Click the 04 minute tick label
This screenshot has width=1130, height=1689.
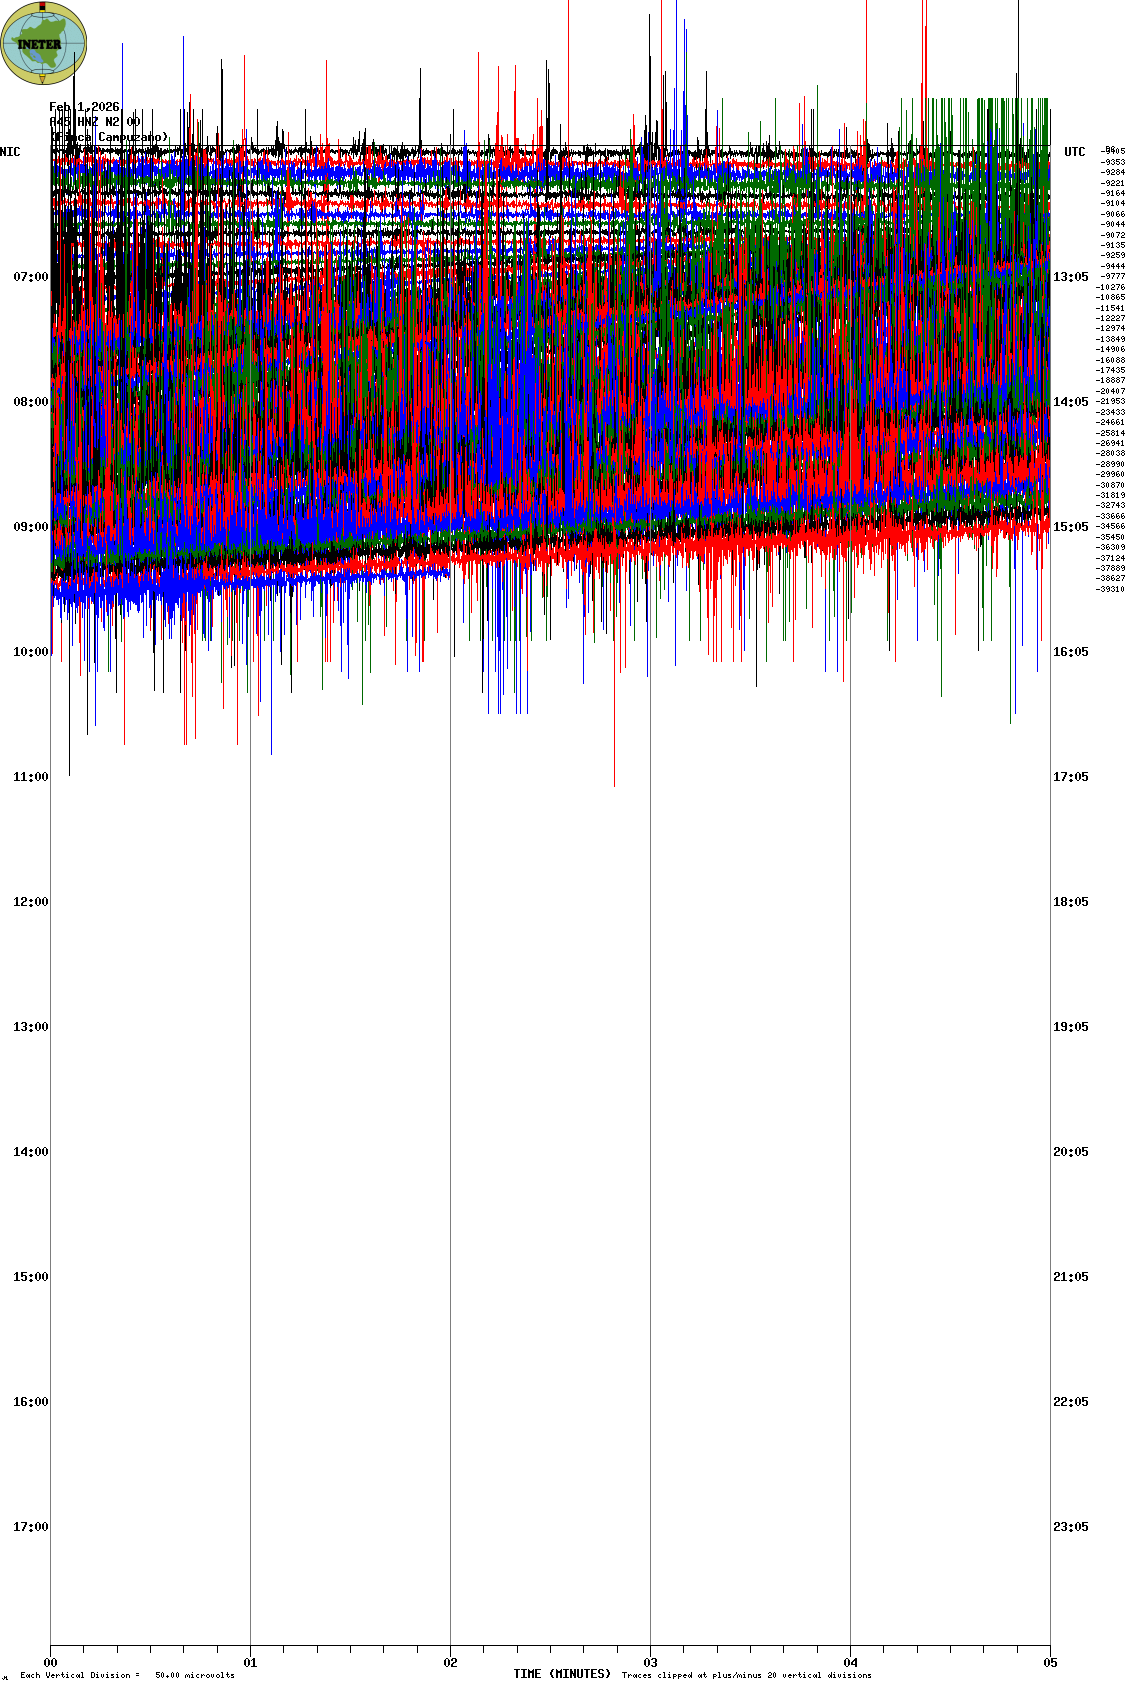pos(851,1663)
